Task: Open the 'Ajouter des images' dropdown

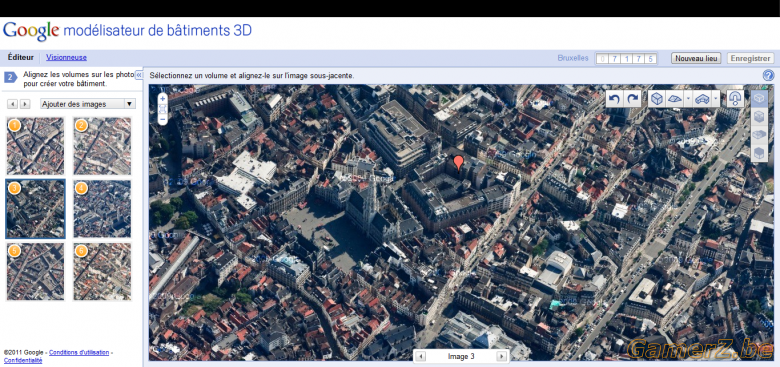Action: click(x=88, y=104)
